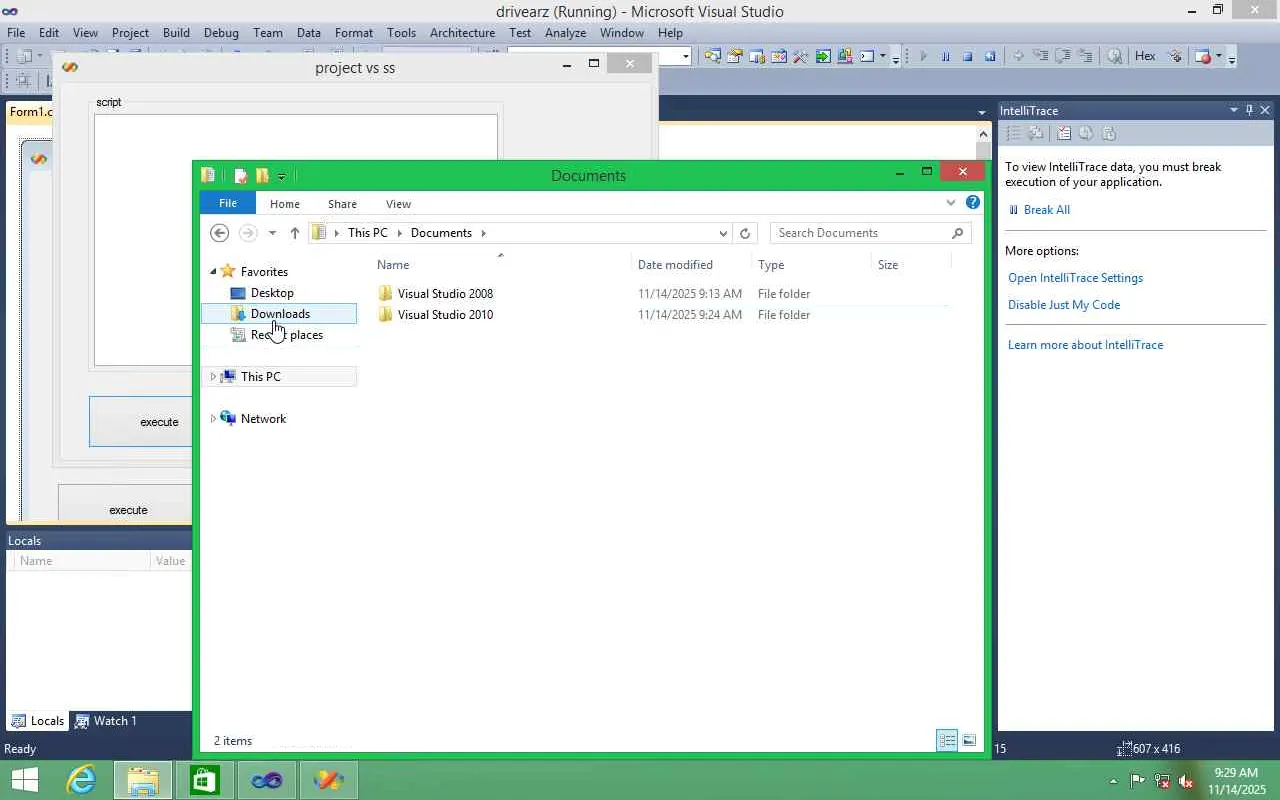Expand the Network tree node
The image size is (1280, 800).
click(x=213, y=419)
